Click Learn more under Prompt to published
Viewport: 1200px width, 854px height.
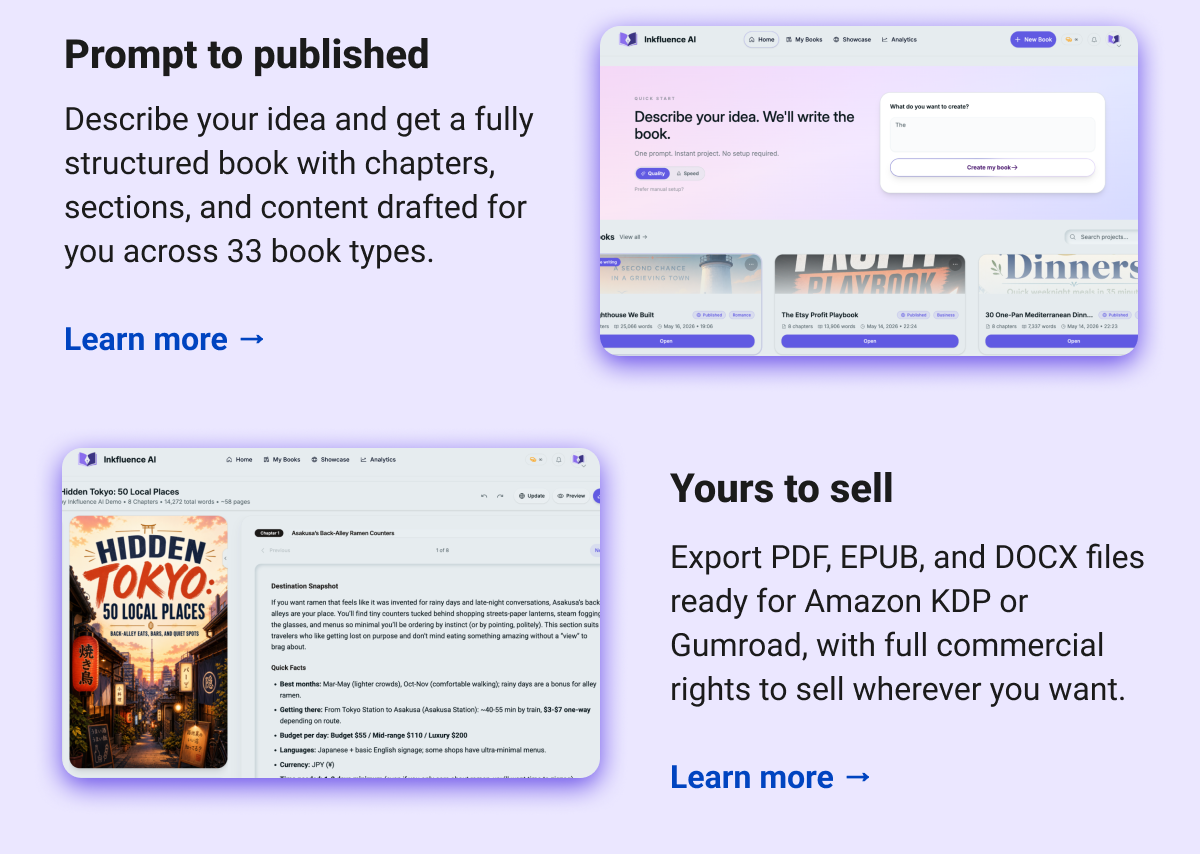click(x=164, y=339)
